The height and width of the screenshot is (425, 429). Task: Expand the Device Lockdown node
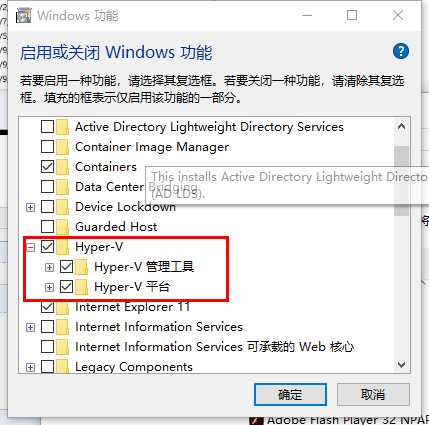click(x=30, y=207)
